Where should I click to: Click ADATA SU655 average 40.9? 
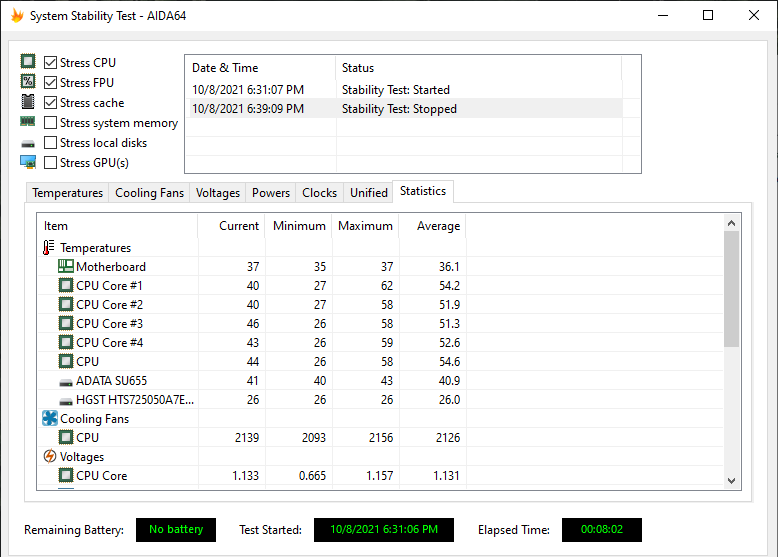pos(450,380)
